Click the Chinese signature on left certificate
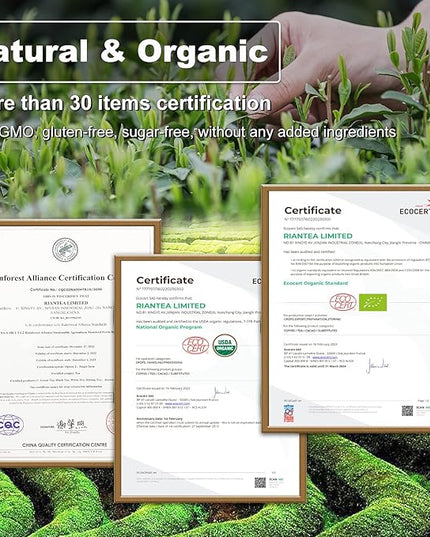This screenshot has width=430, height=537. (71, 425)
